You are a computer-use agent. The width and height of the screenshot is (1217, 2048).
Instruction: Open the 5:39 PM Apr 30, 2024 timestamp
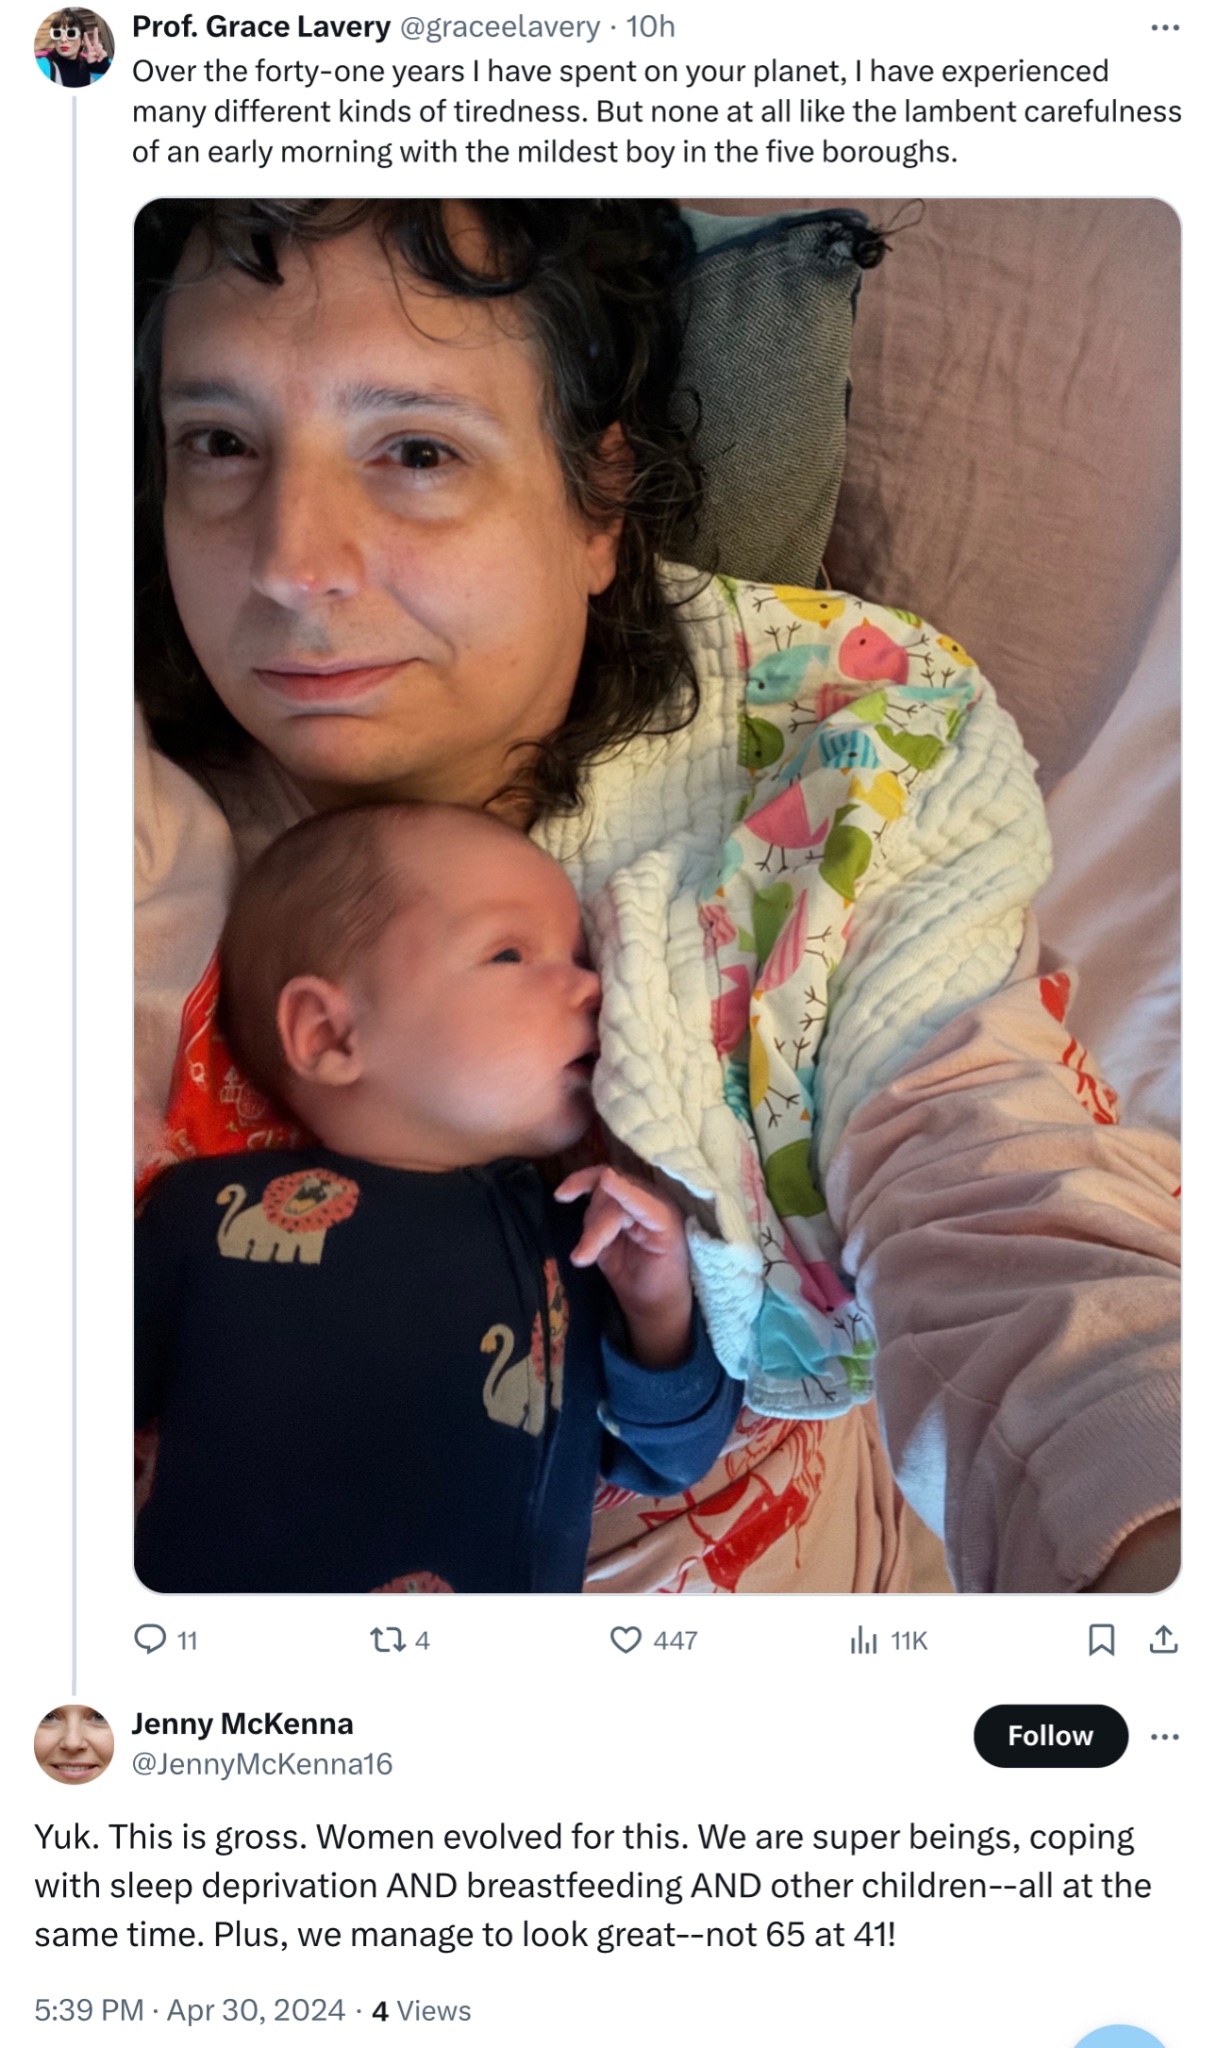pos(190,2010)
